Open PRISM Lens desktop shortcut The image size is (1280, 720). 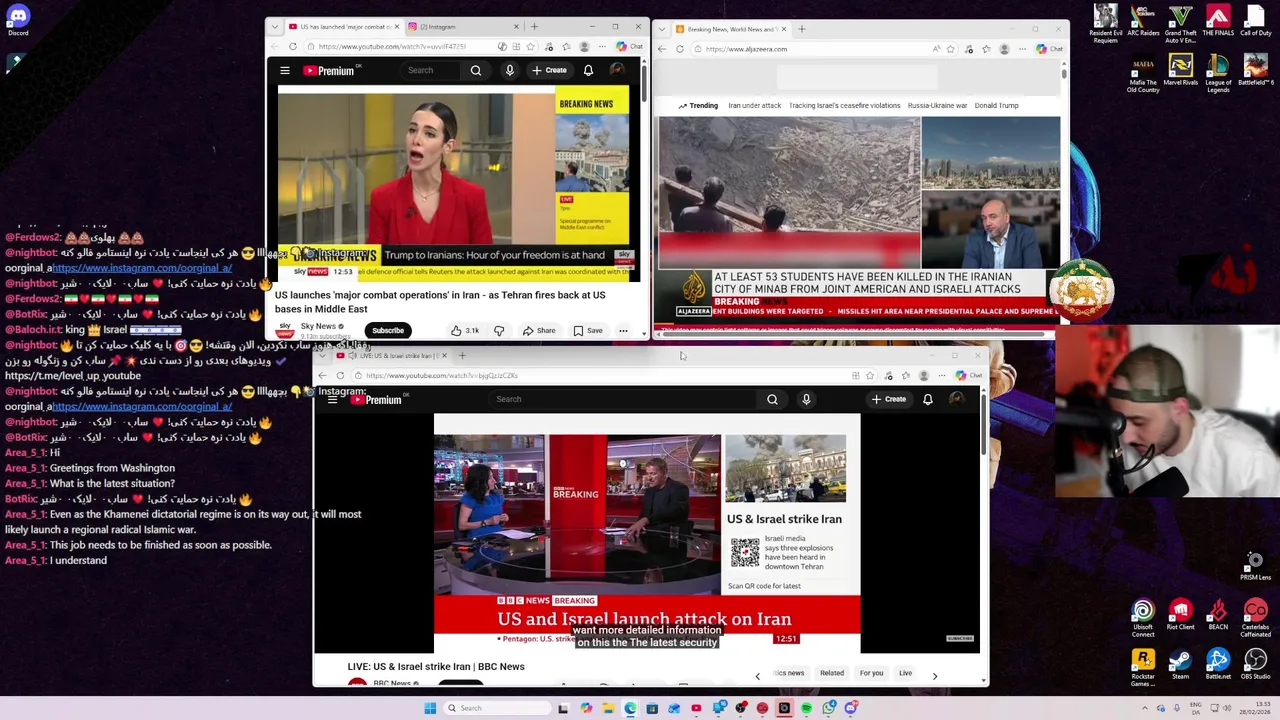coord(1255,566)
